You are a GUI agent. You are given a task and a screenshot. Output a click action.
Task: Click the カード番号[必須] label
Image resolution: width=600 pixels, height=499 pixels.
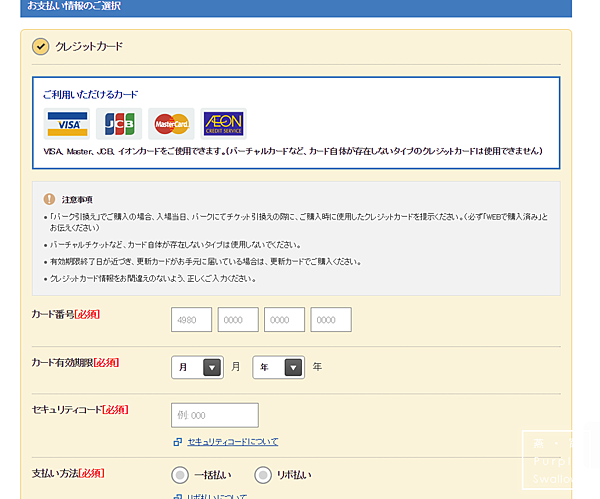[66, 315]
